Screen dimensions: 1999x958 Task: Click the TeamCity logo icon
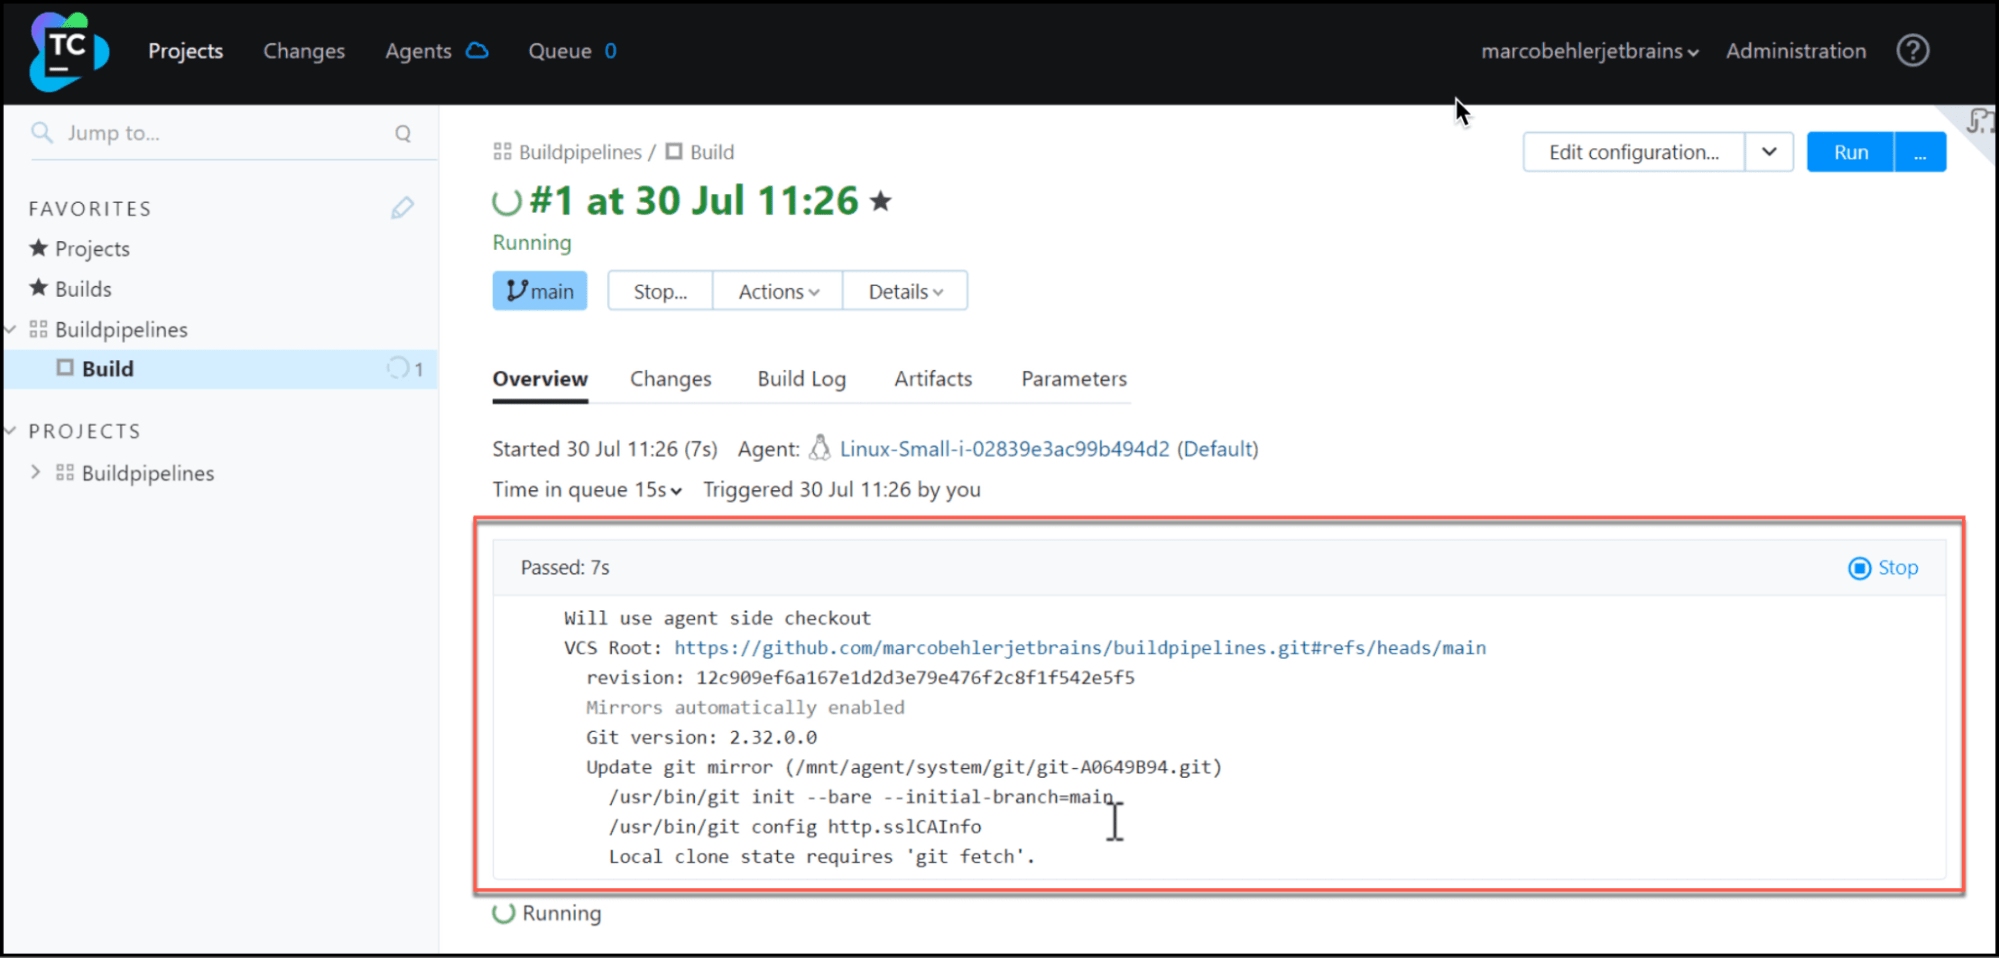pyautogui.click(x=68, y=52)
